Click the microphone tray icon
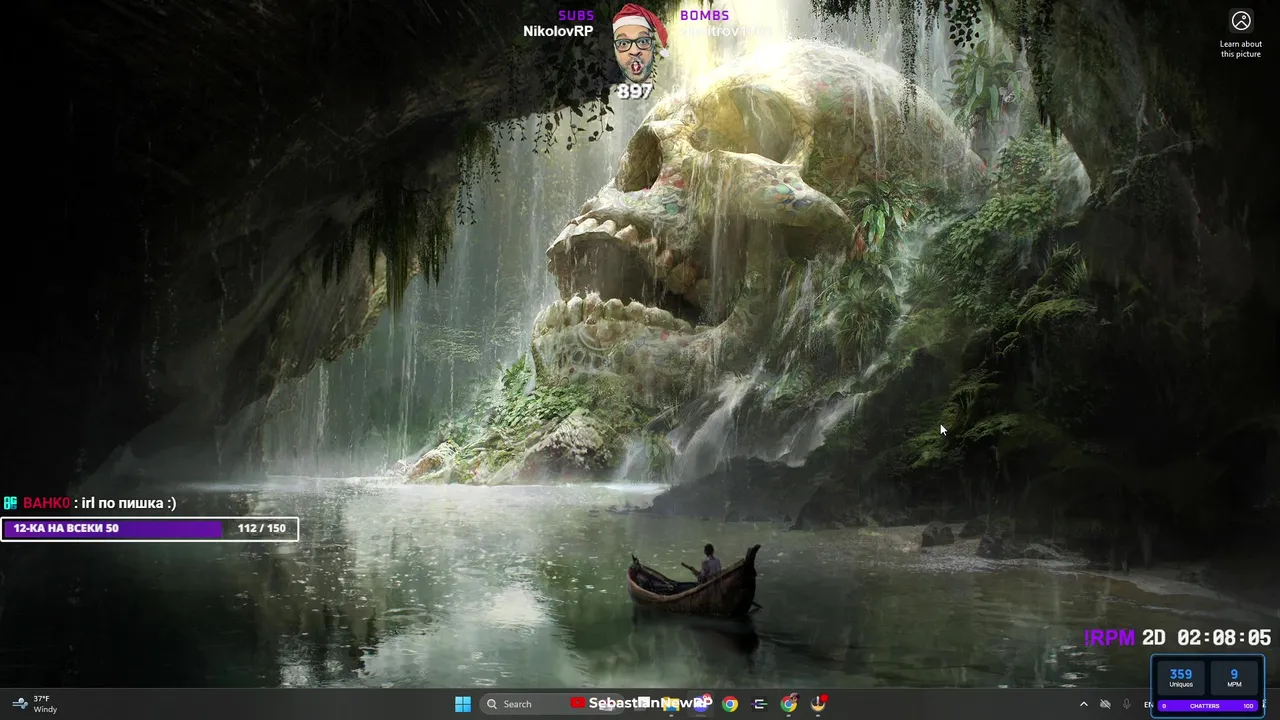The width and height of the screenshot is (1280, 720). tap(1127, 704)
